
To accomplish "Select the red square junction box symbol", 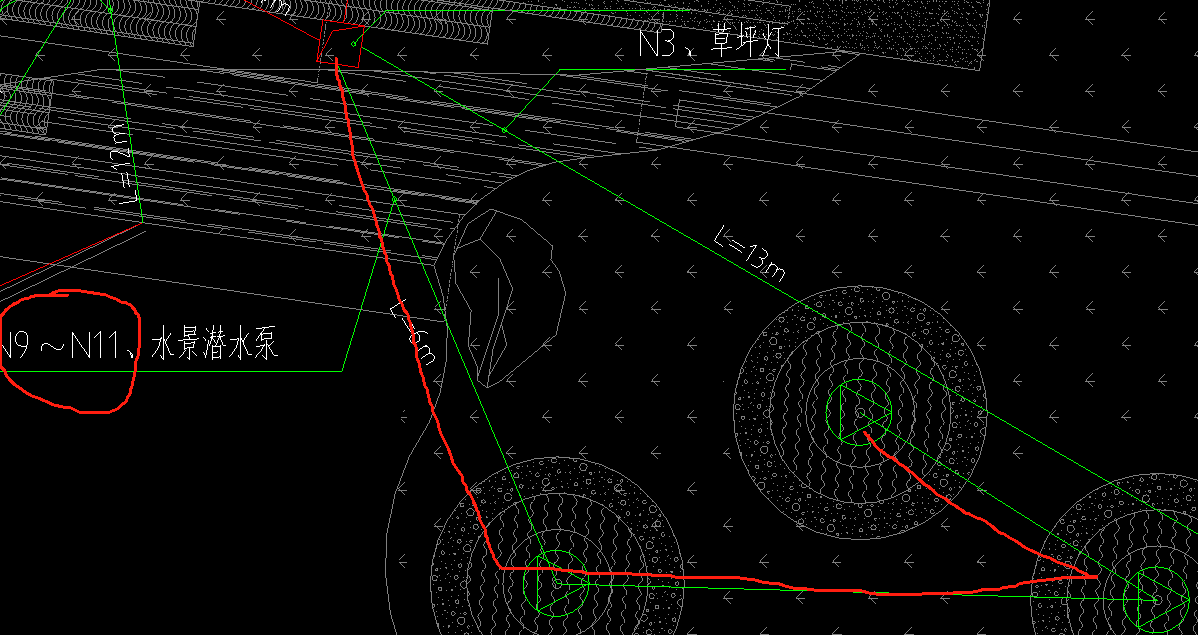I will pyautogui.click(x=341, y=43).
